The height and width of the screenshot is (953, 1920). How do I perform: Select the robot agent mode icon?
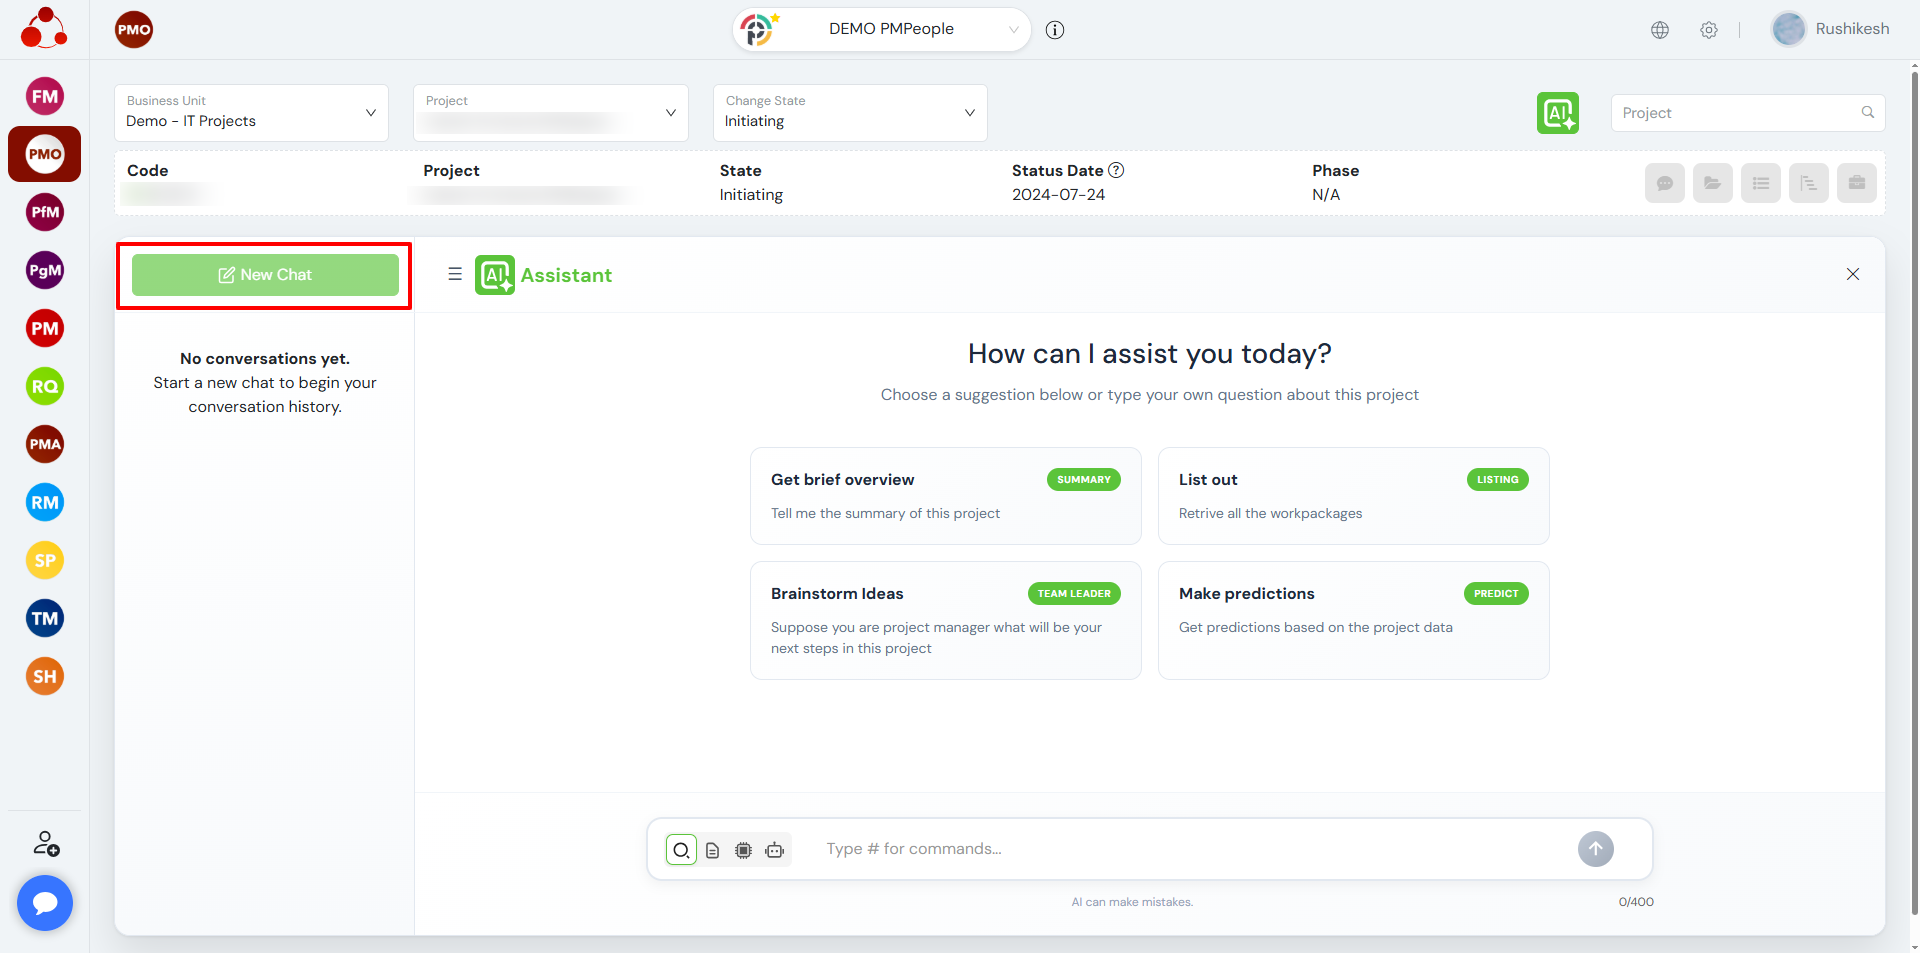[774, 850]
